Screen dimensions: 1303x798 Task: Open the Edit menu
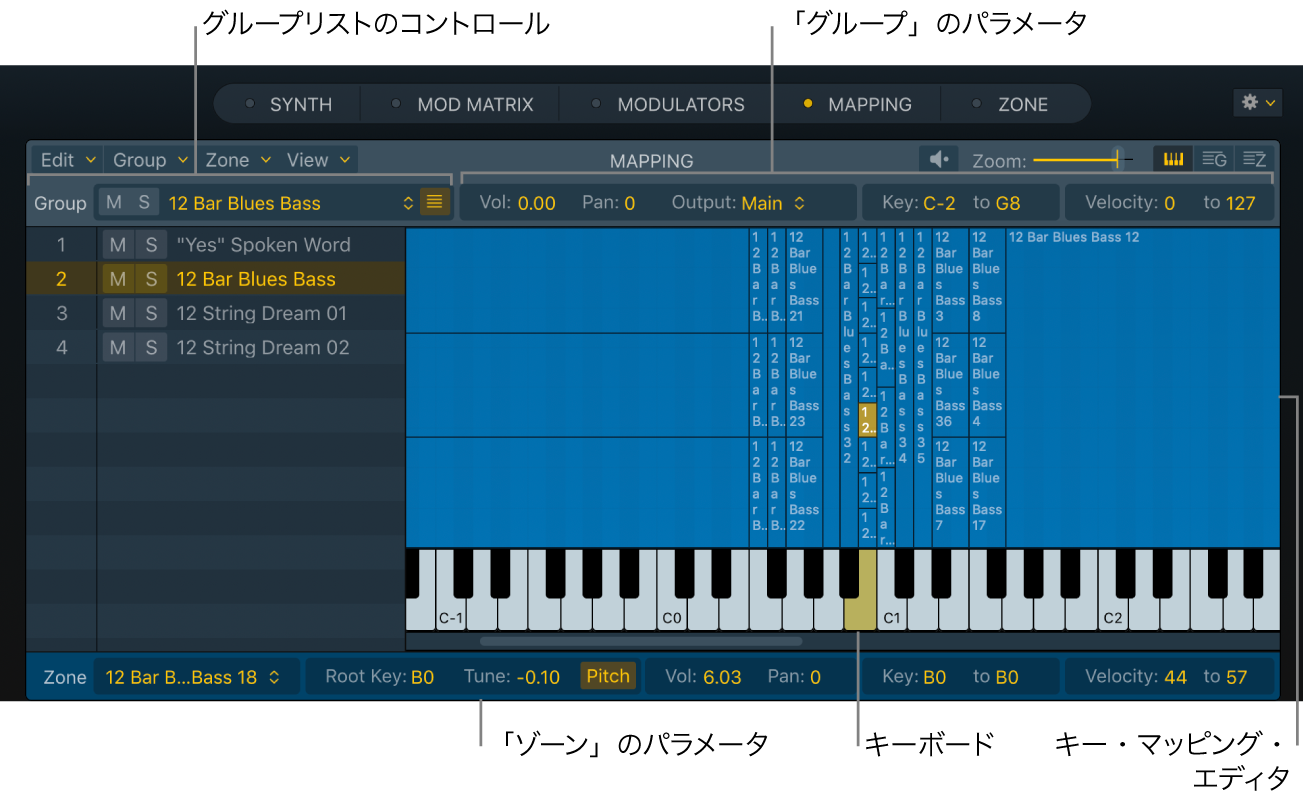pos(65,159)
